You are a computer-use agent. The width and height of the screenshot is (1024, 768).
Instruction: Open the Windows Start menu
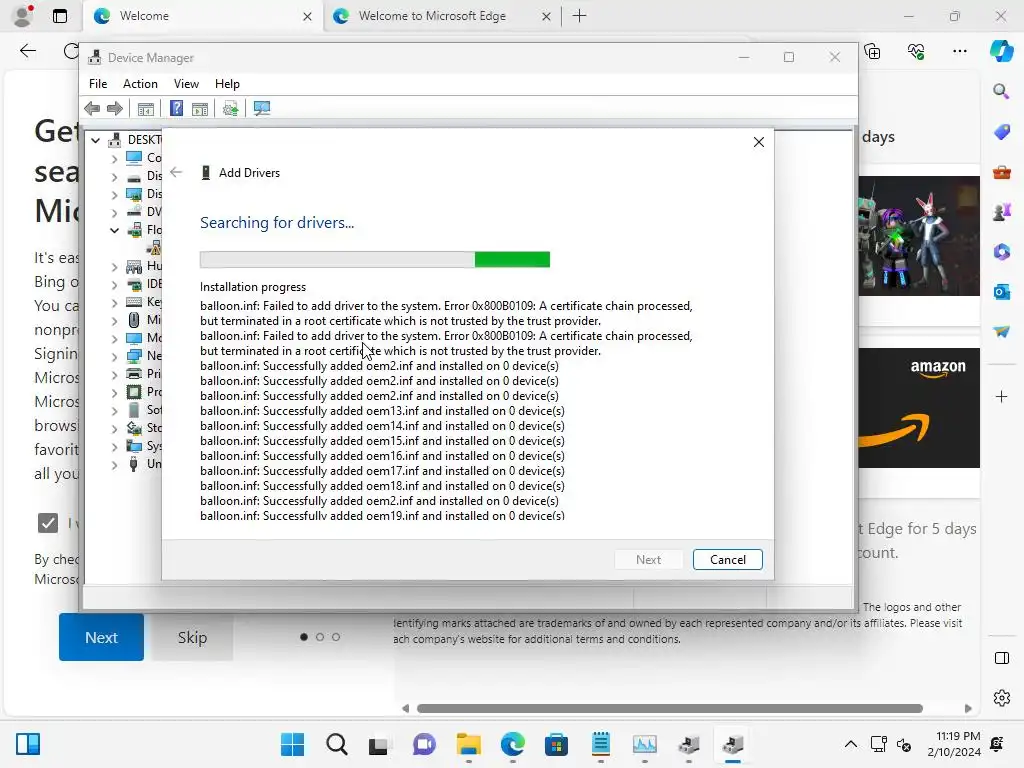pyautogui.click(x=293, y=744)
